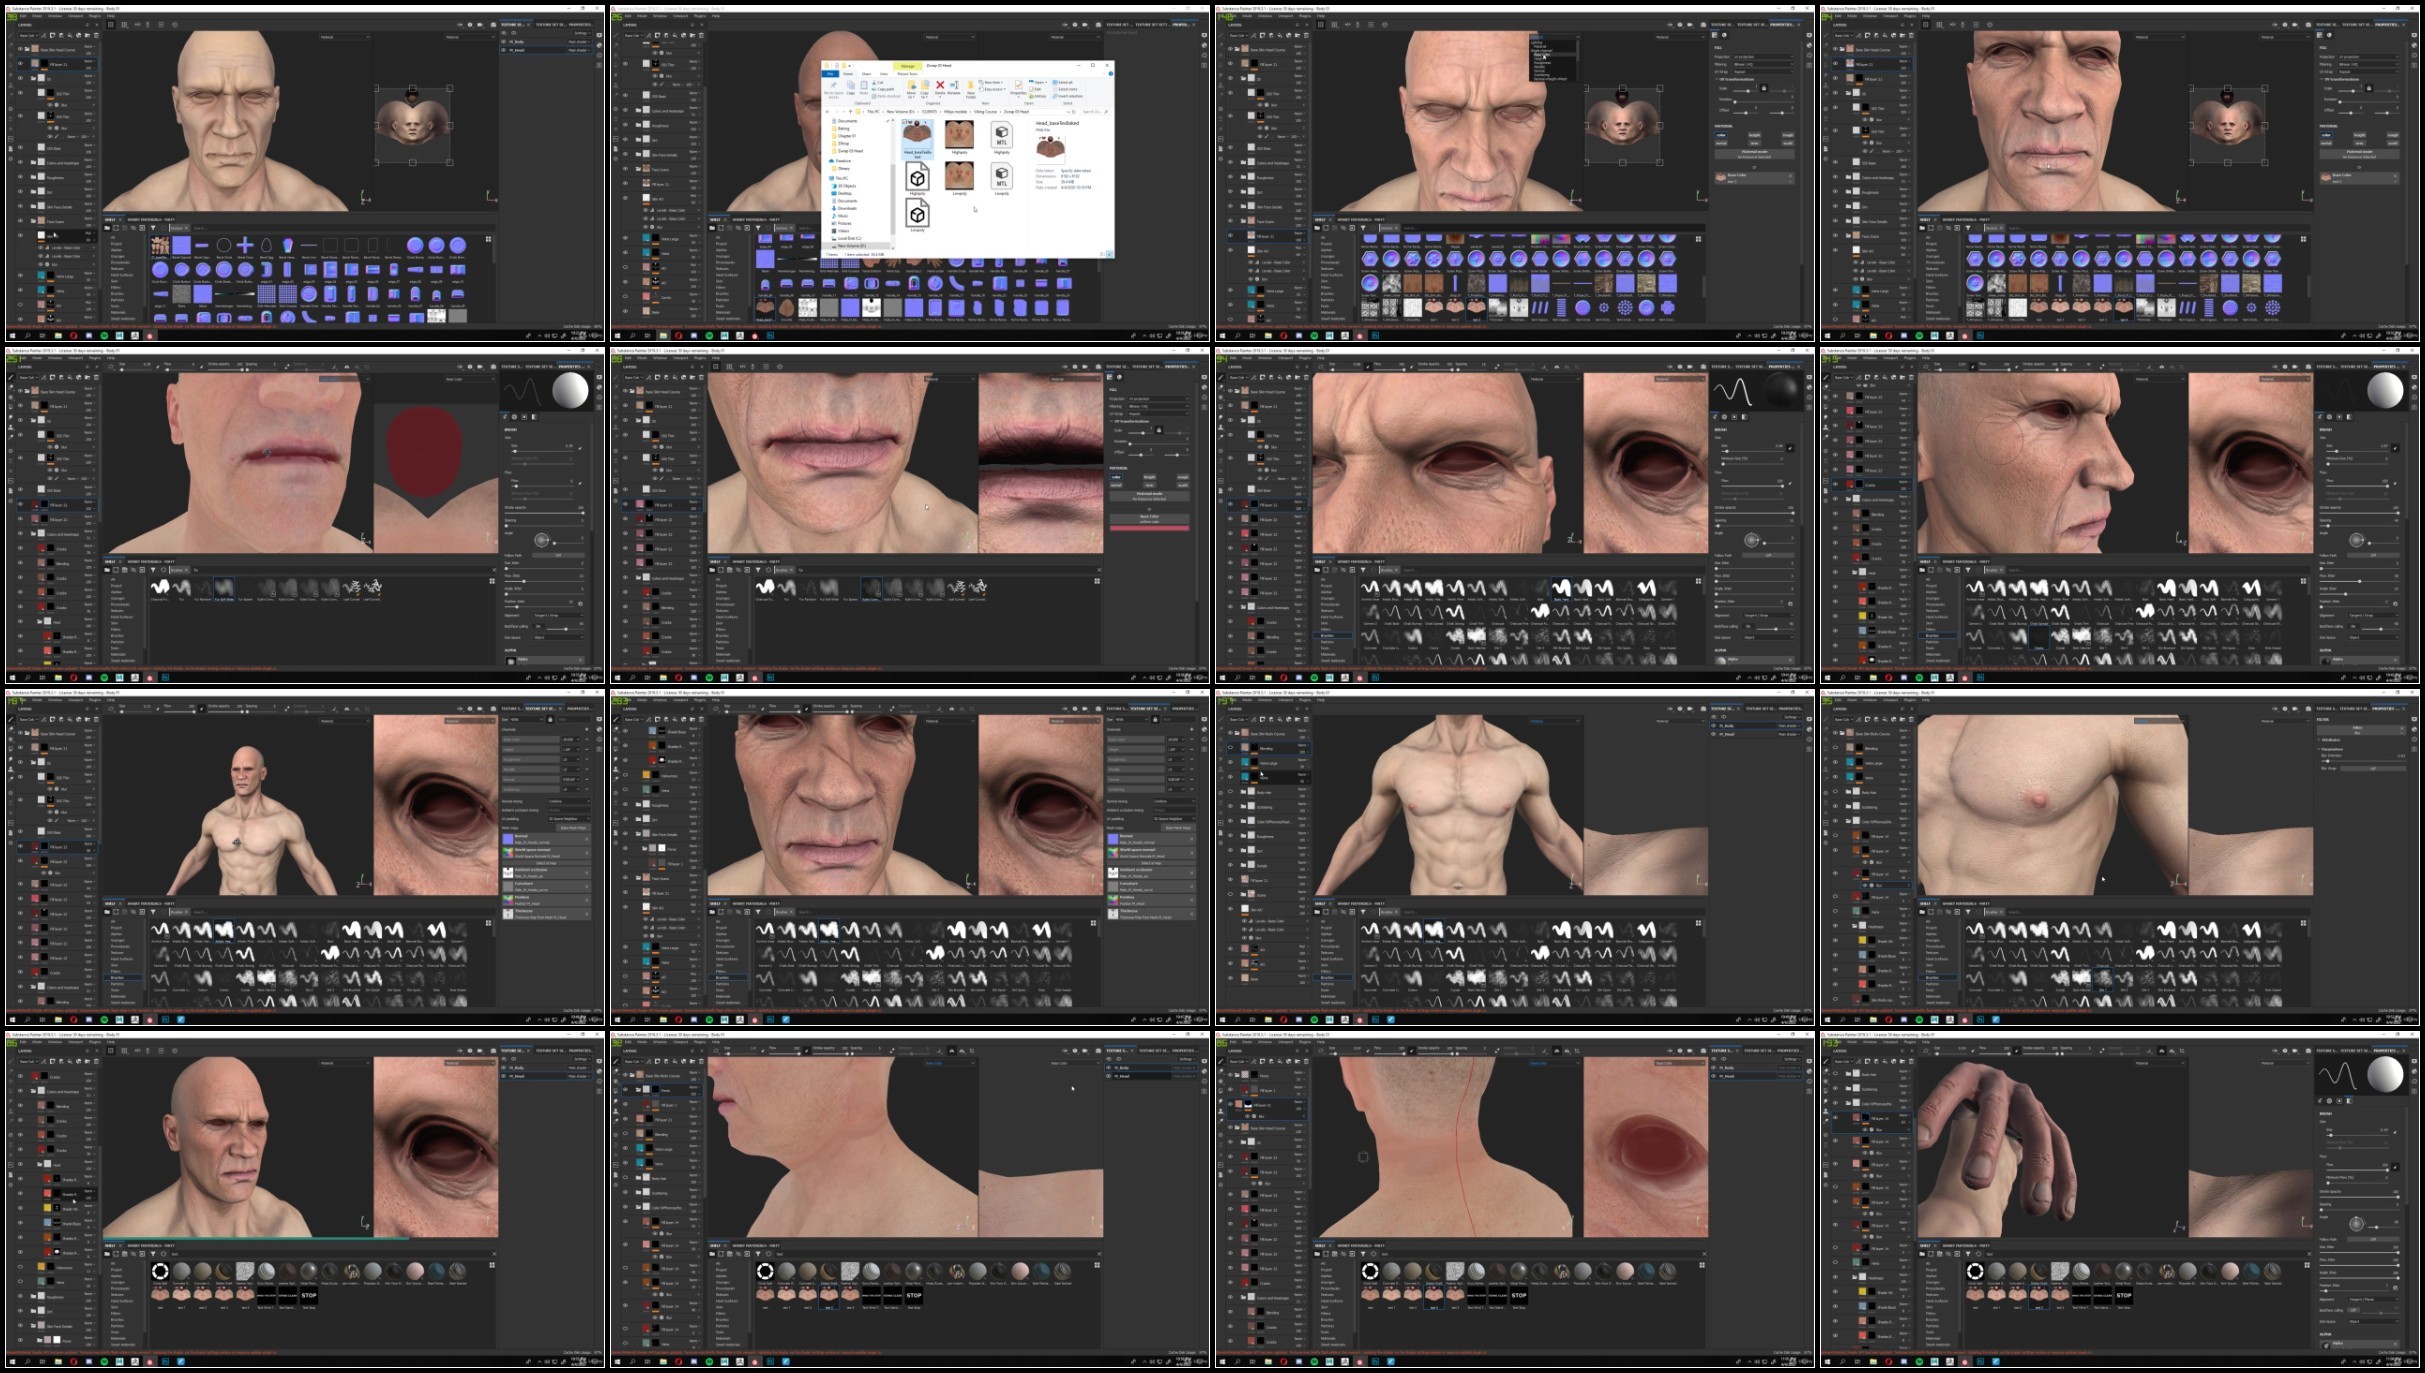Click Select none in File Explorer ribbon
The width and height of the screenshot is (2425, 1373).
[x=1064, y=89]
